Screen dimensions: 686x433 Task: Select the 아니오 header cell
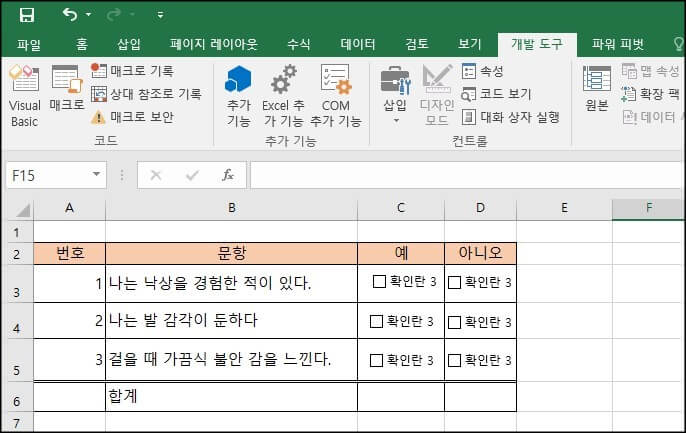(480, 253)
